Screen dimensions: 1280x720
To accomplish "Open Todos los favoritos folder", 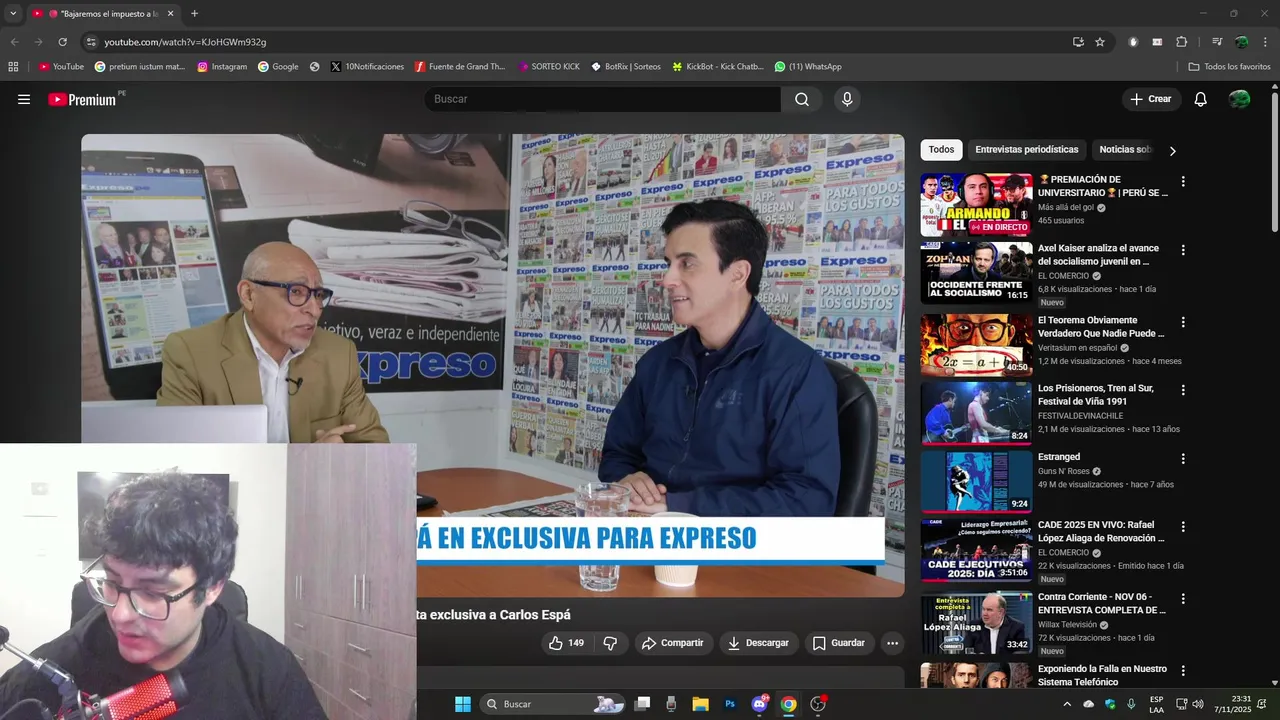I will [x=1229, y=67].
